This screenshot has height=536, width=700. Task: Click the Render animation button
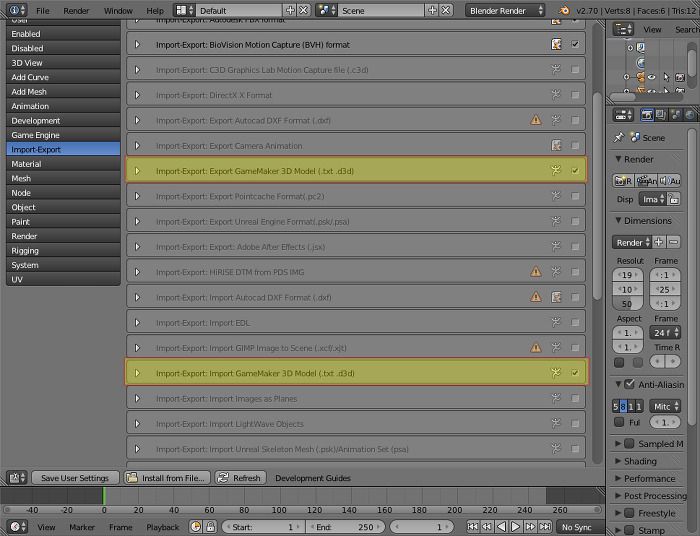pyautogui.click(x=646, y=181)
